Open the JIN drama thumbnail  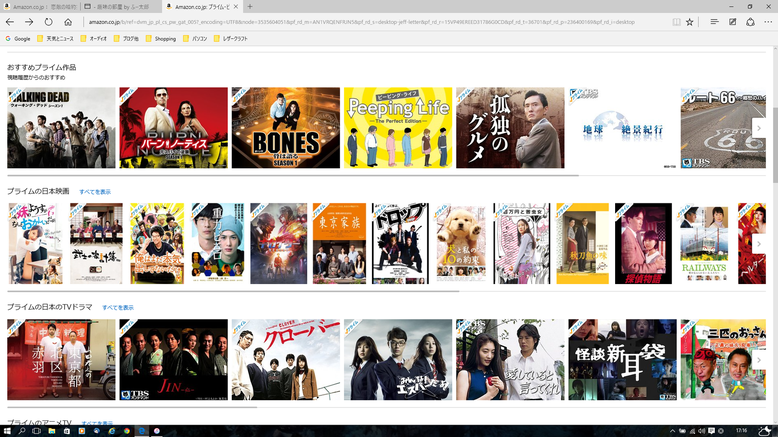(174, 360)
